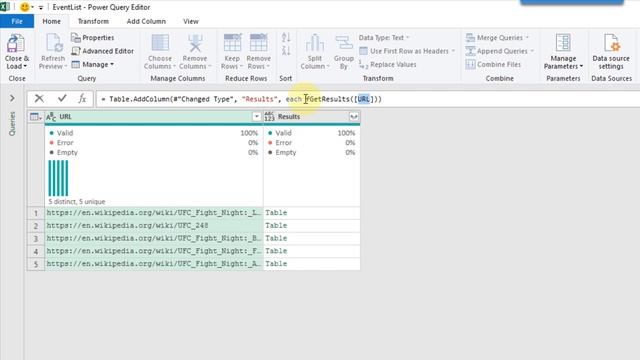Select the URL column header

click(x=154, y=117)
